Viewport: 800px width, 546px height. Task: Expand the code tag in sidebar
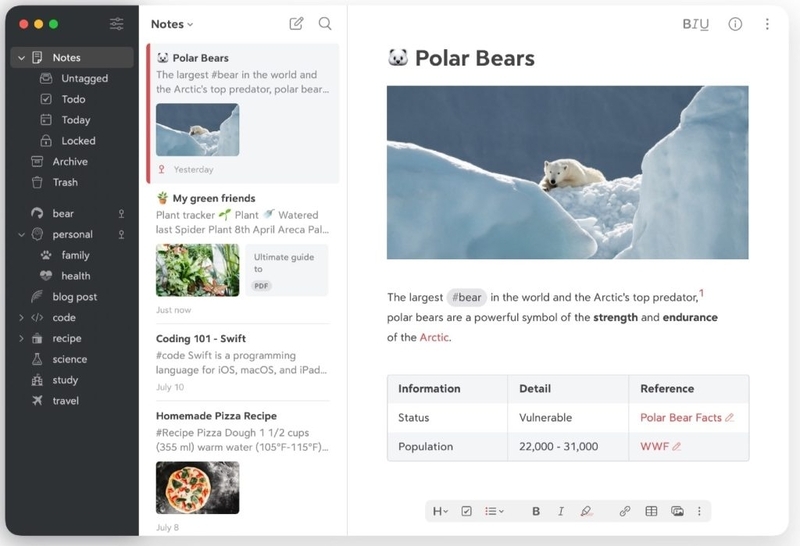[21, 317]
